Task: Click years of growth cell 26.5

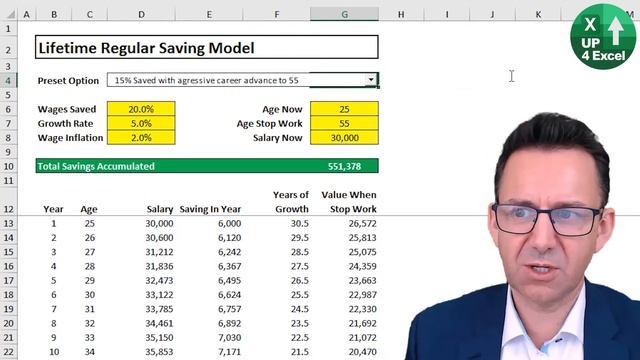Action: click(300, 280)
